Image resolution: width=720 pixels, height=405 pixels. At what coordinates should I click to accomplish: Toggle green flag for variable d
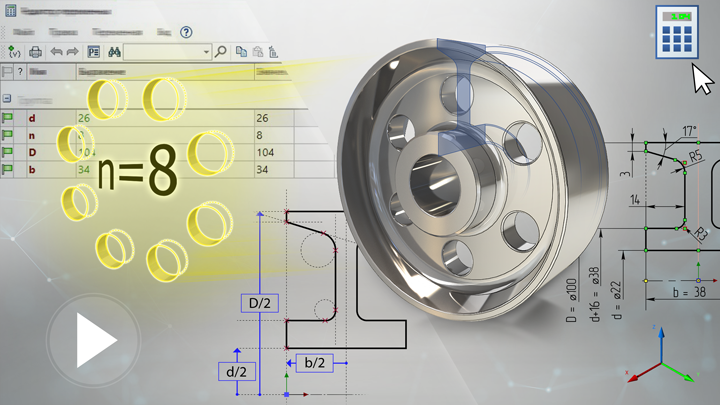coord(8,118)
